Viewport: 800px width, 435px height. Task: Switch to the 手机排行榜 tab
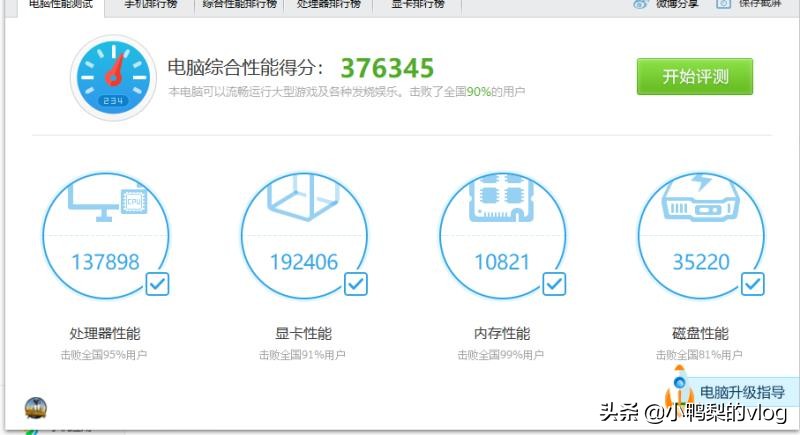point(151,5)
